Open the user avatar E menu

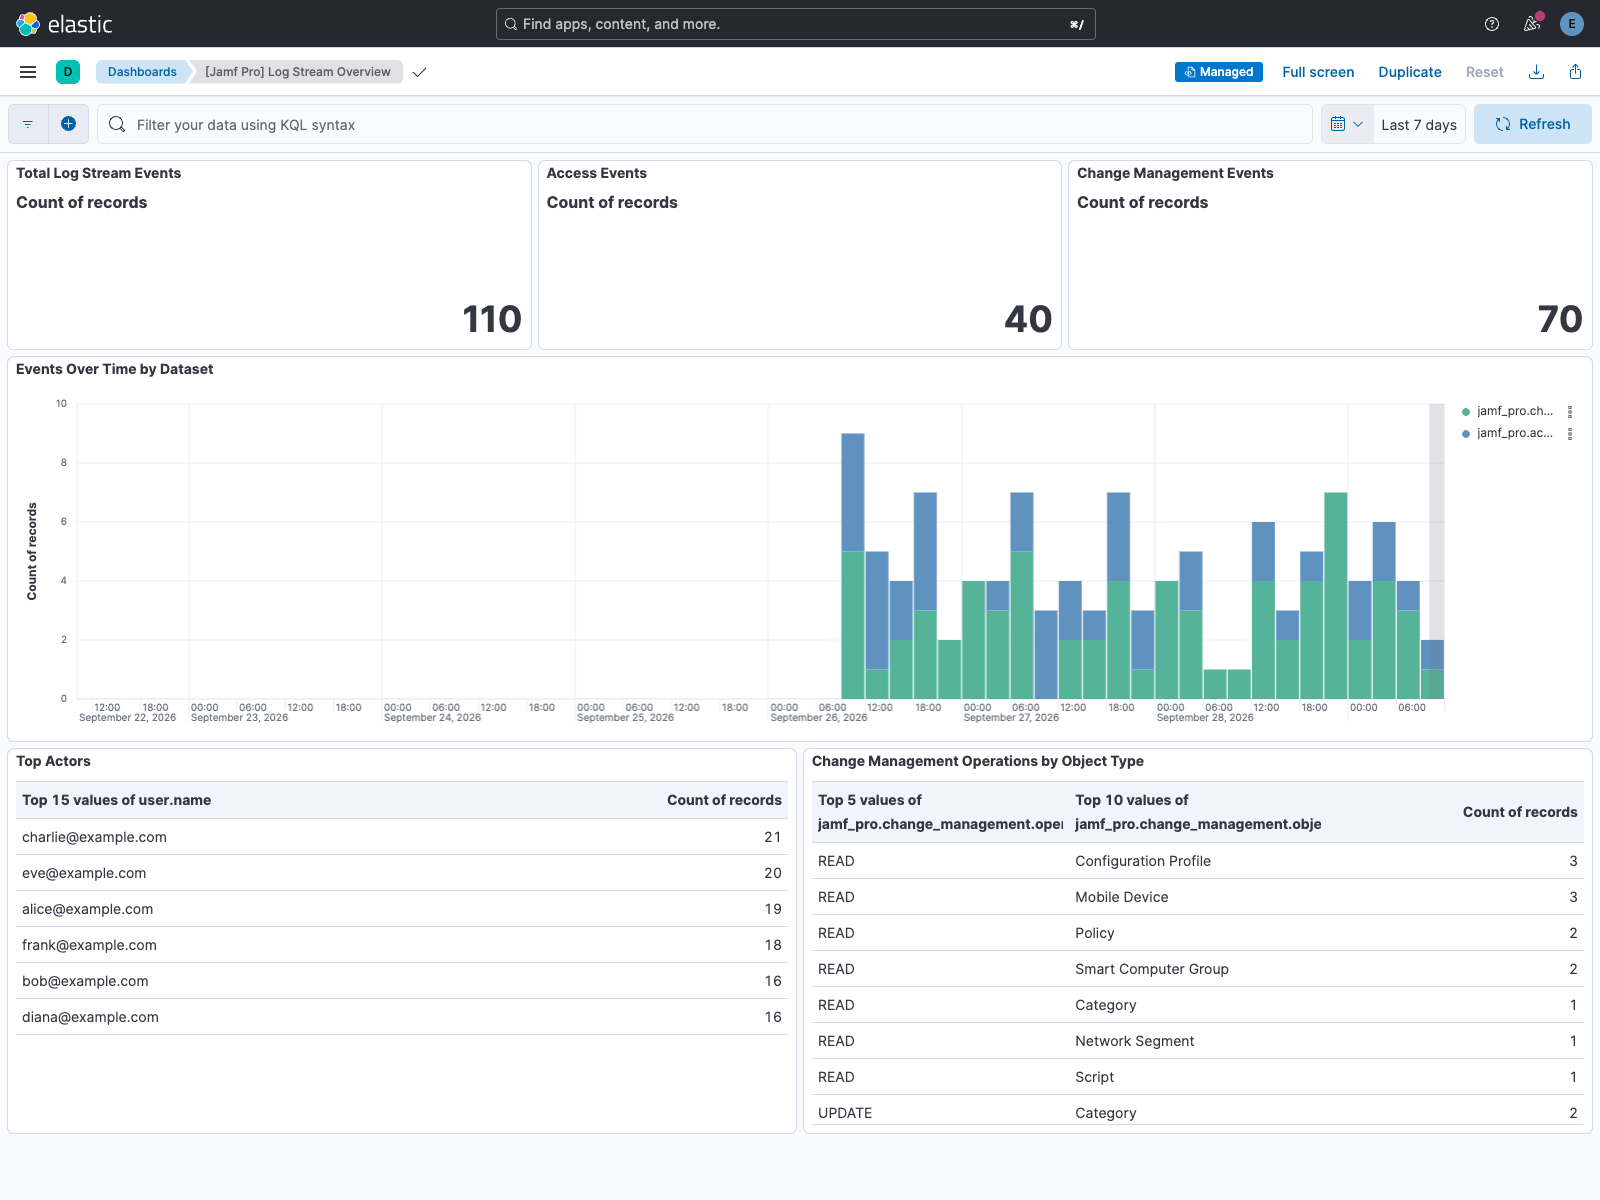pos(1572,24)
